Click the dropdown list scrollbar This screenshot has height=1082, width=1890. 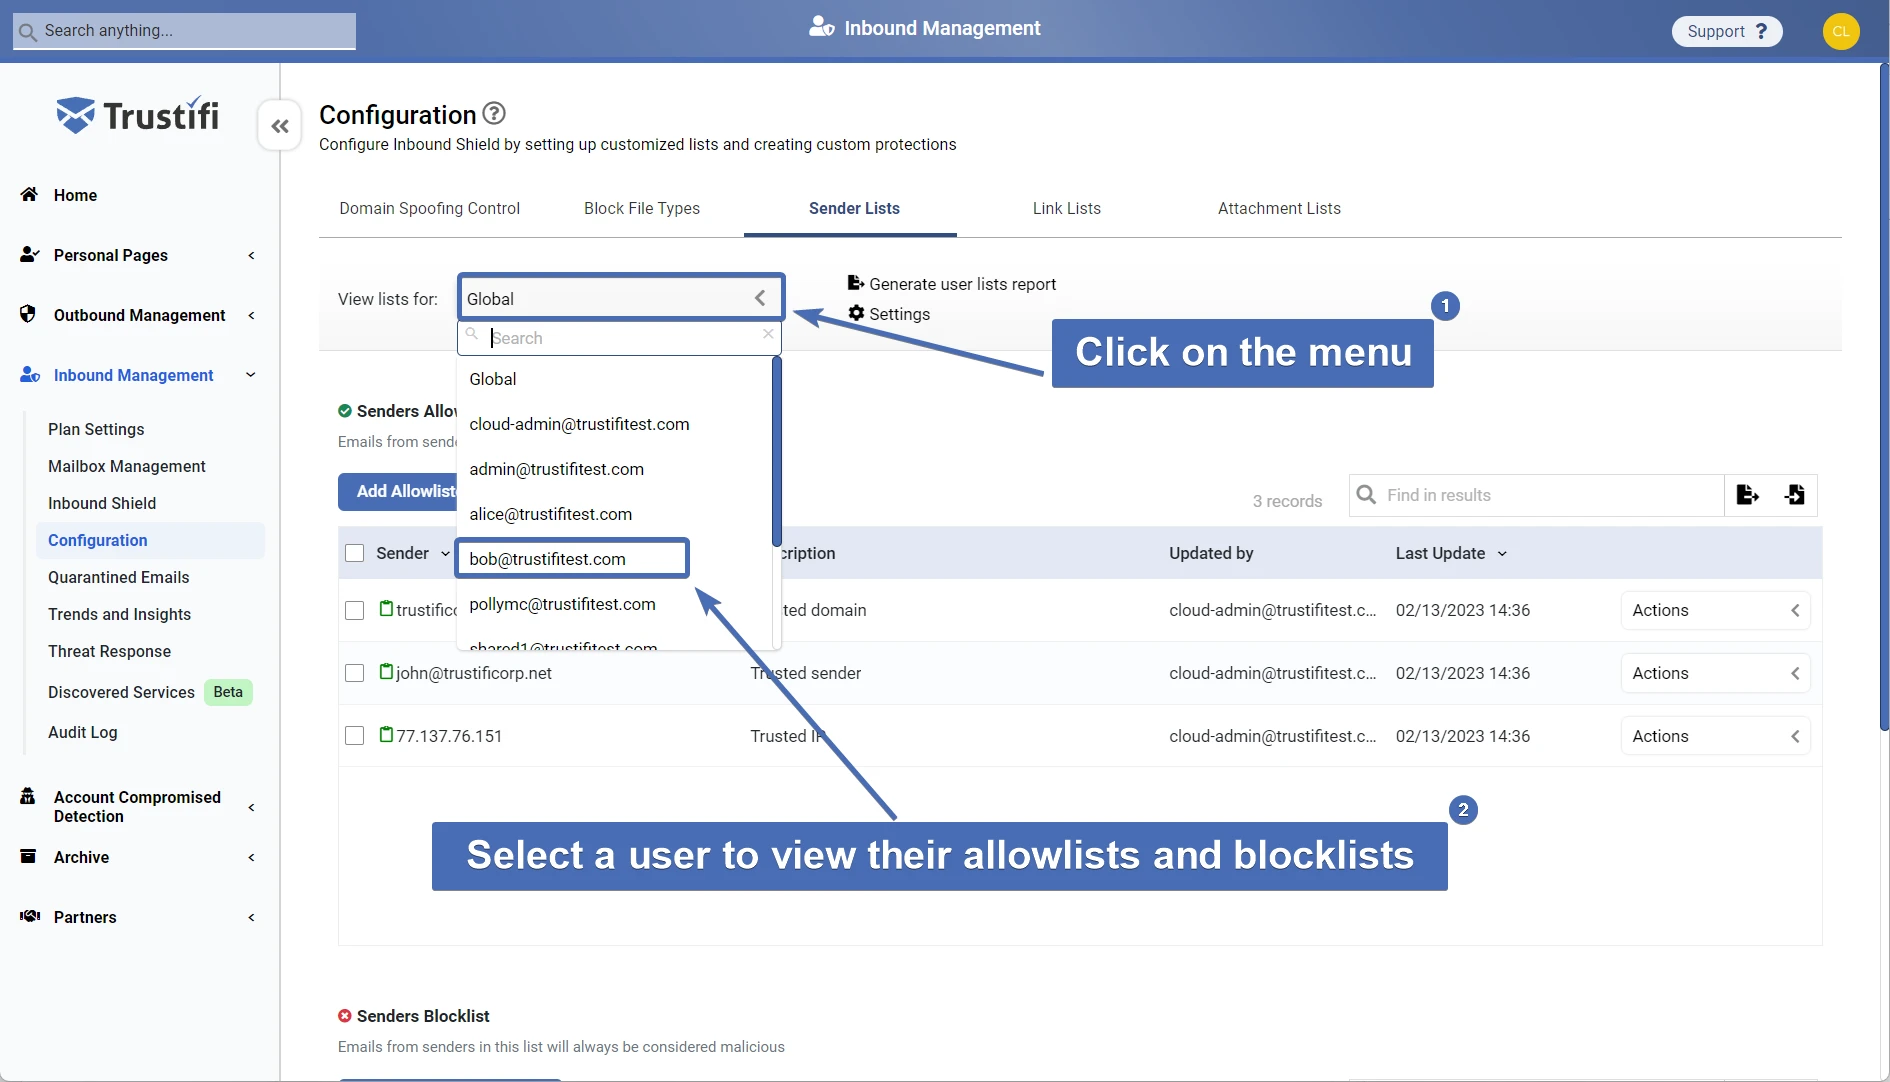point(776,450)
